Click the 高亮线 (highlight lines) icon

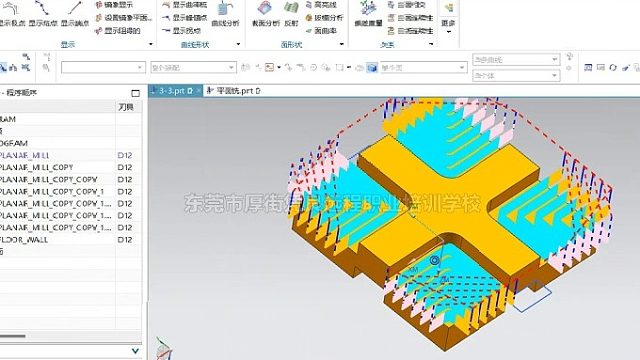tap(309, 5)
